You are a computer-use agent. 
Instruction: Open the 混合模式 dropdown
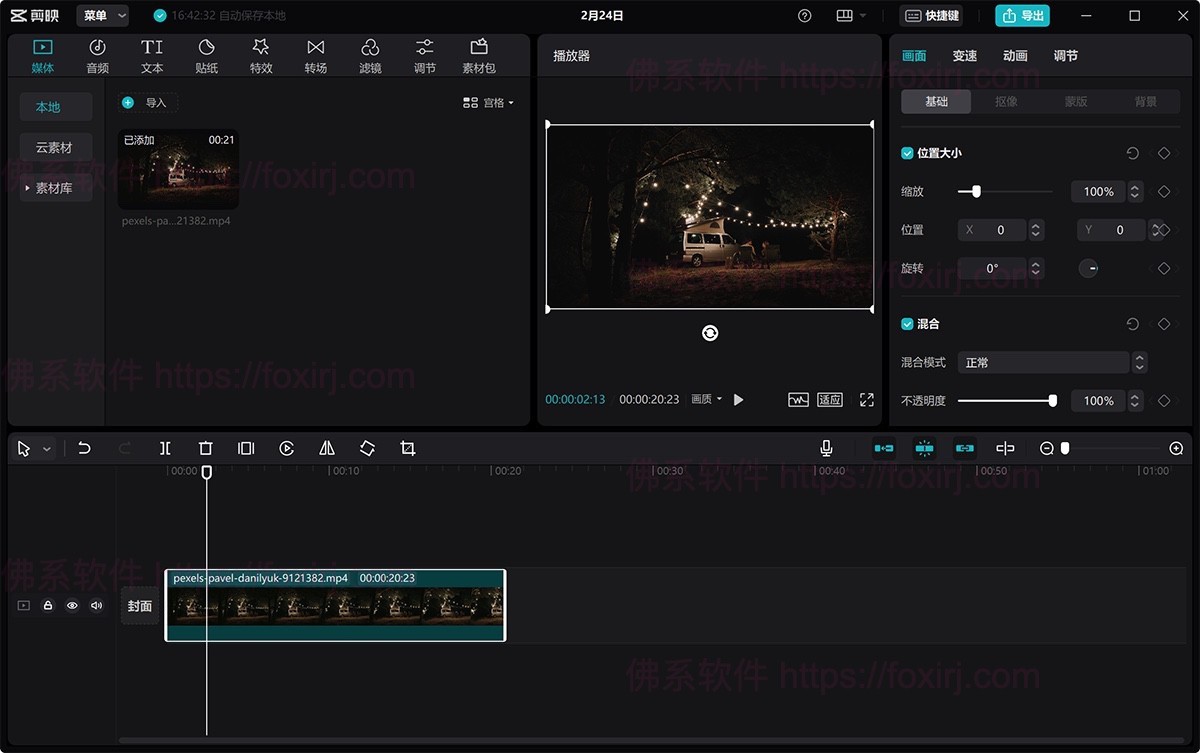[x=1044, y=362]
